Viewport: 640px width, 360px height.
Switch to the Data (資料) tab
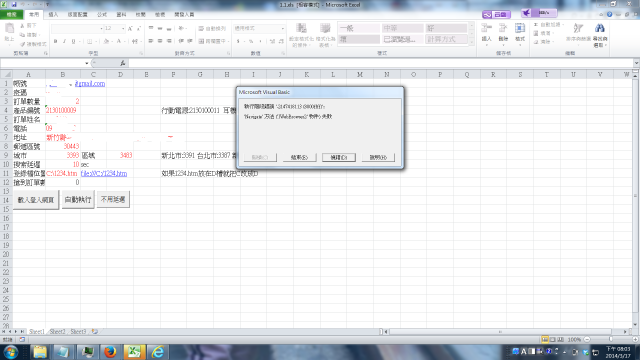tap(121, 14)
